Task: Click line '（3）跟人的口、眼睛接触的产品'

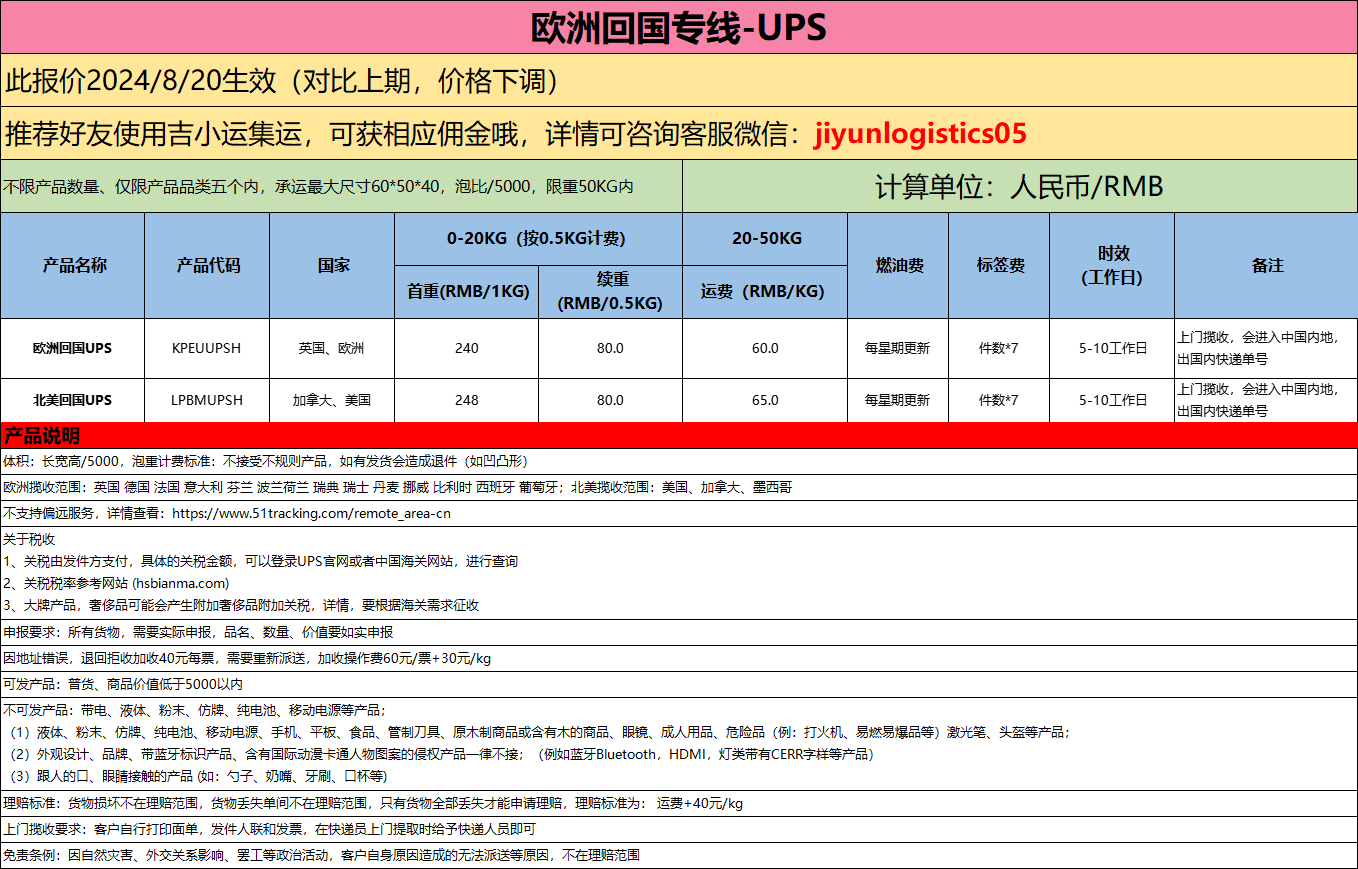Action: click(x=196, y=776)
